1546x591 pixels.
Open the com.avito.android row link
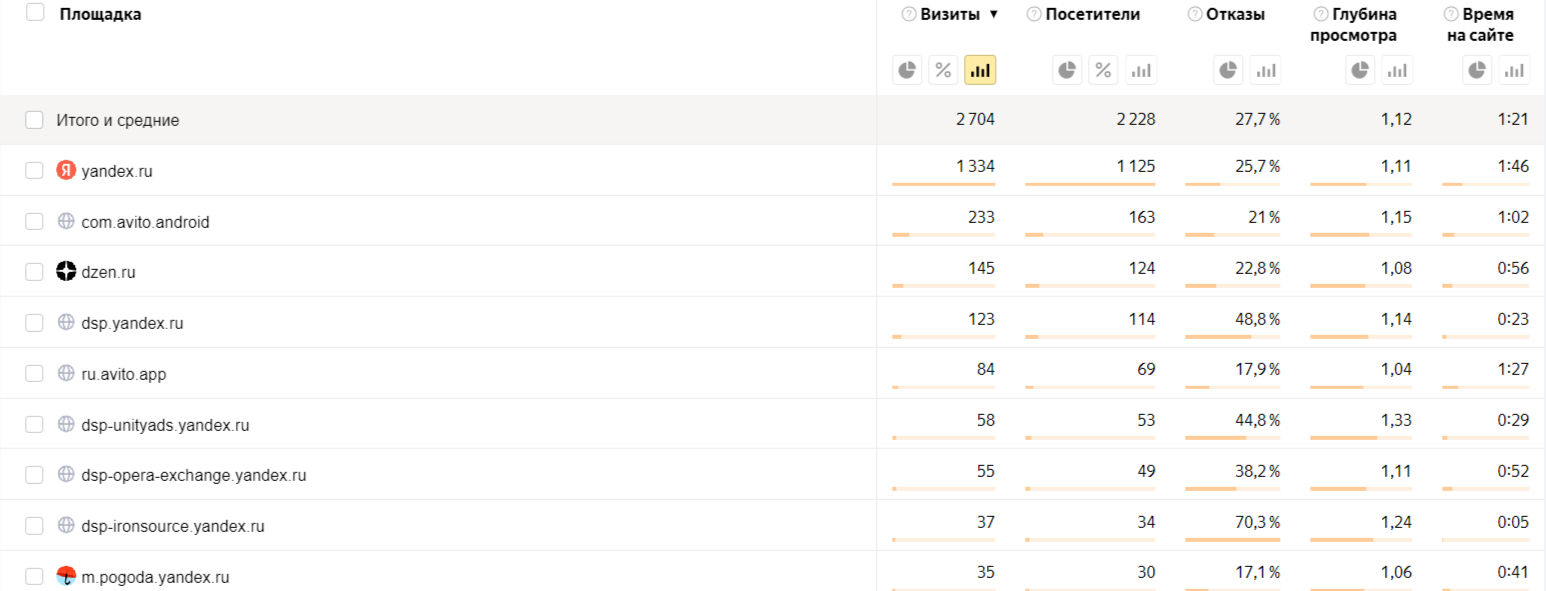(145, 222)
